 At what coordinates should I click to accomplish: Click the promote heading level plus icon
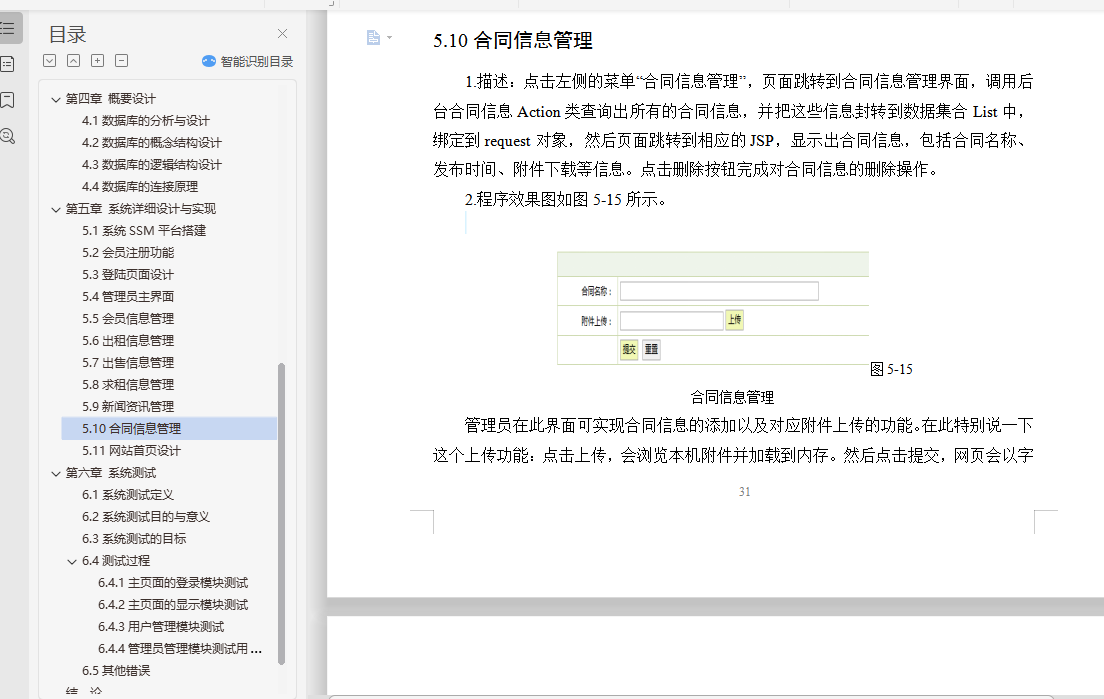[97, 61]
